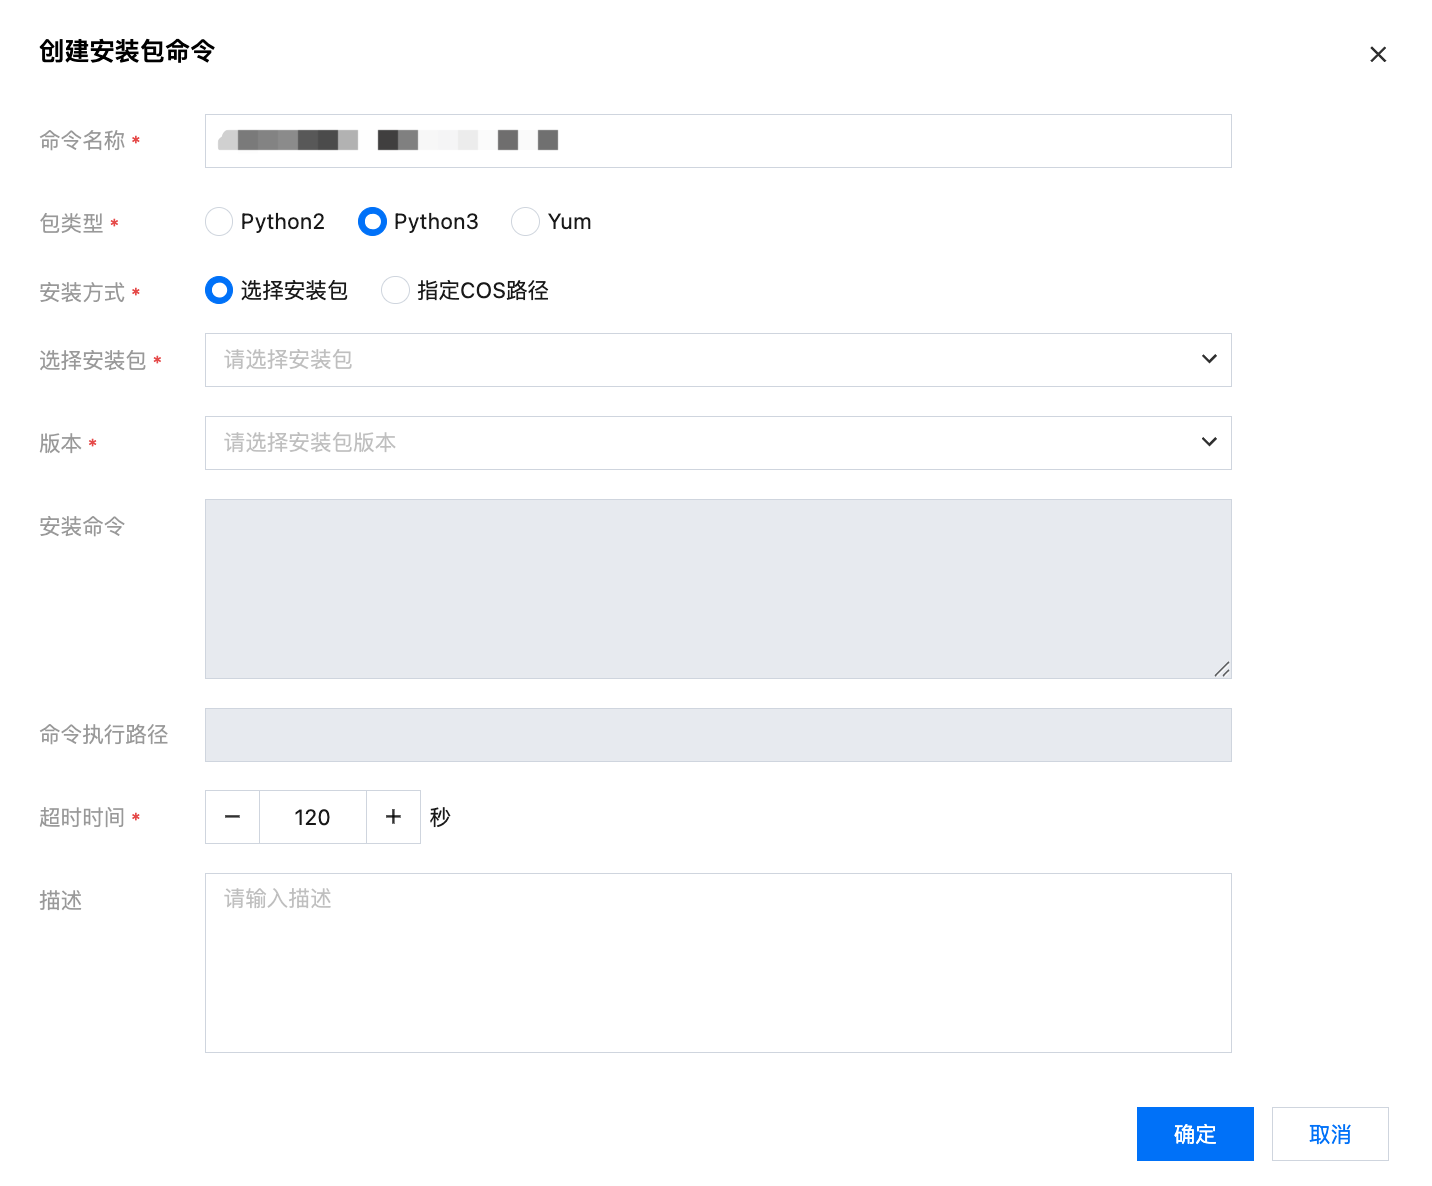Focus the timeout value field showing 120
1432x1186 pixels.
point(313,817)
